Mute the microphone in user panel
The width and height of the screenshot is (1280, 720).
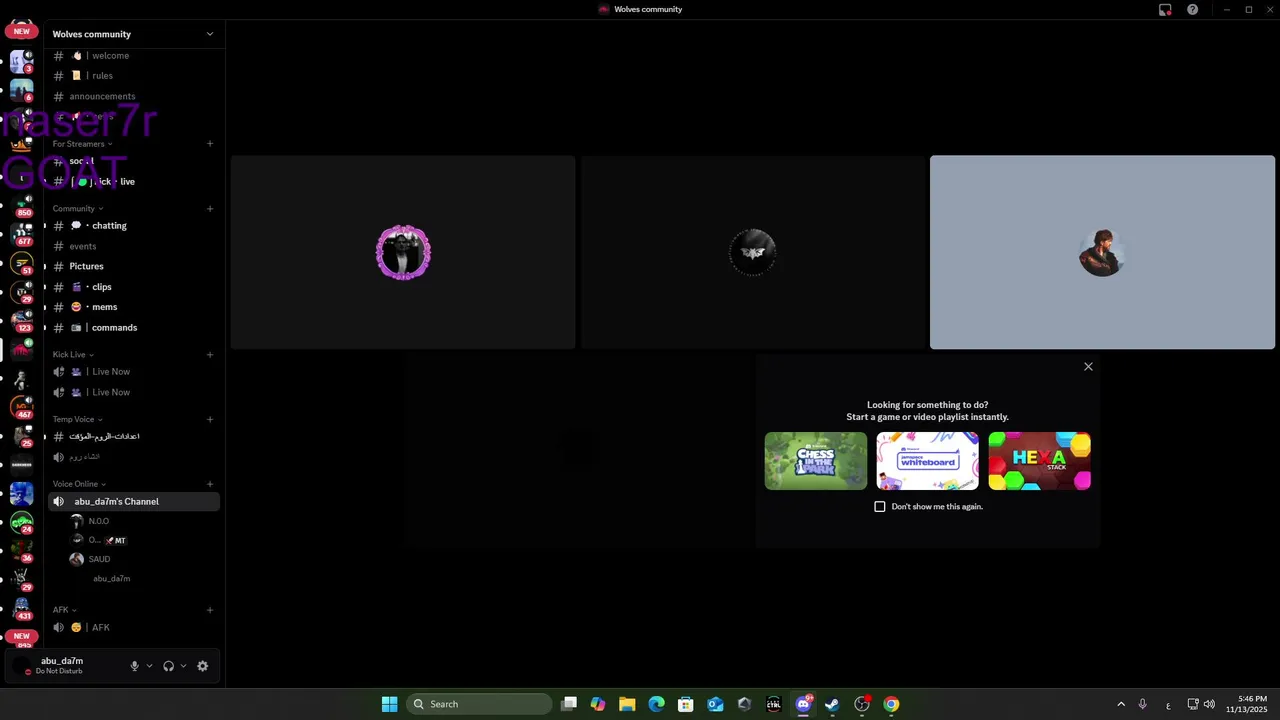[x=134, y=666]
